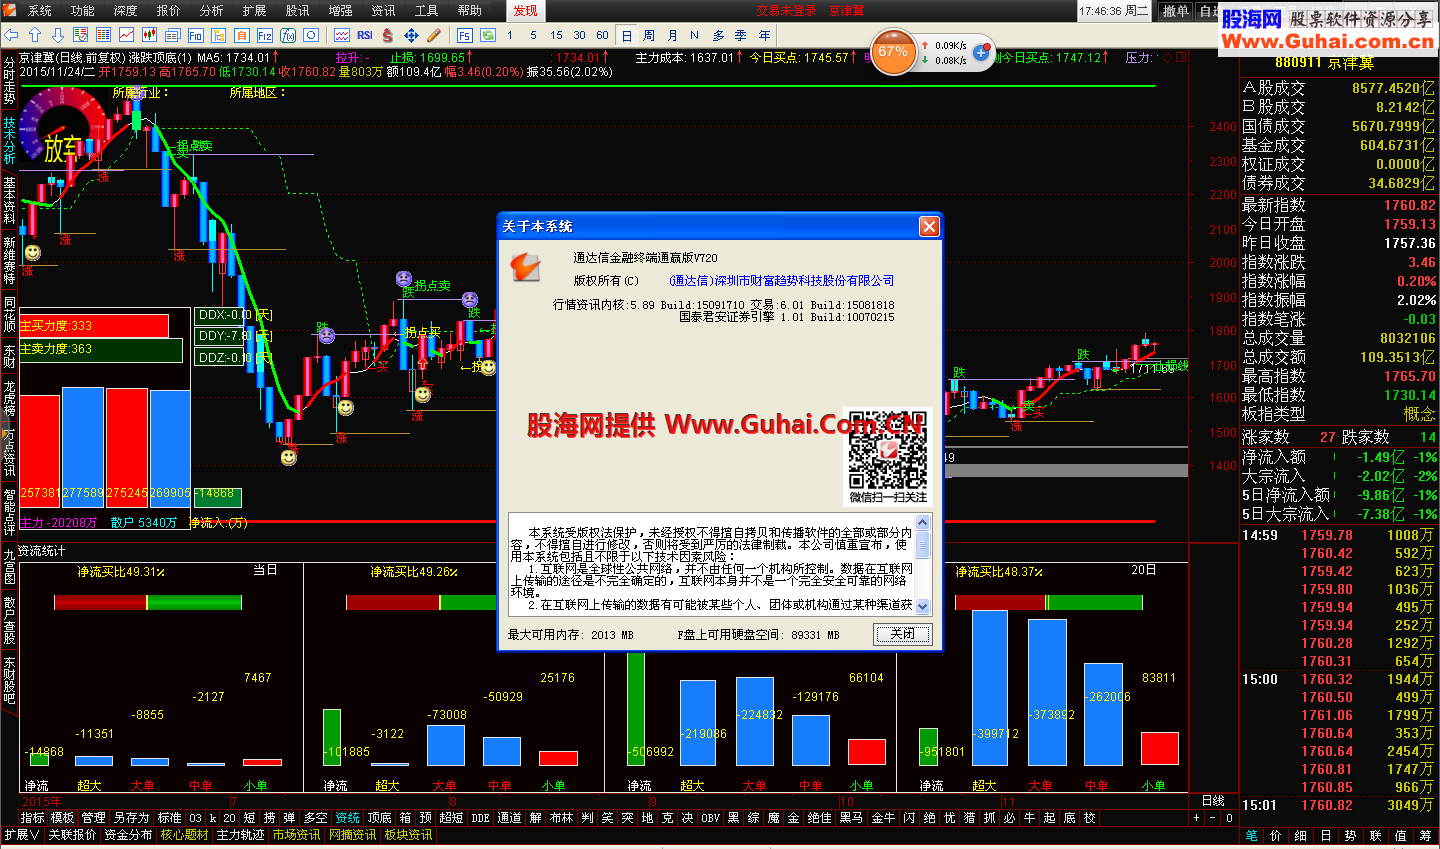Select the 周 weekly period toggle
The image size is (1440, 849).
coord(648,35)
